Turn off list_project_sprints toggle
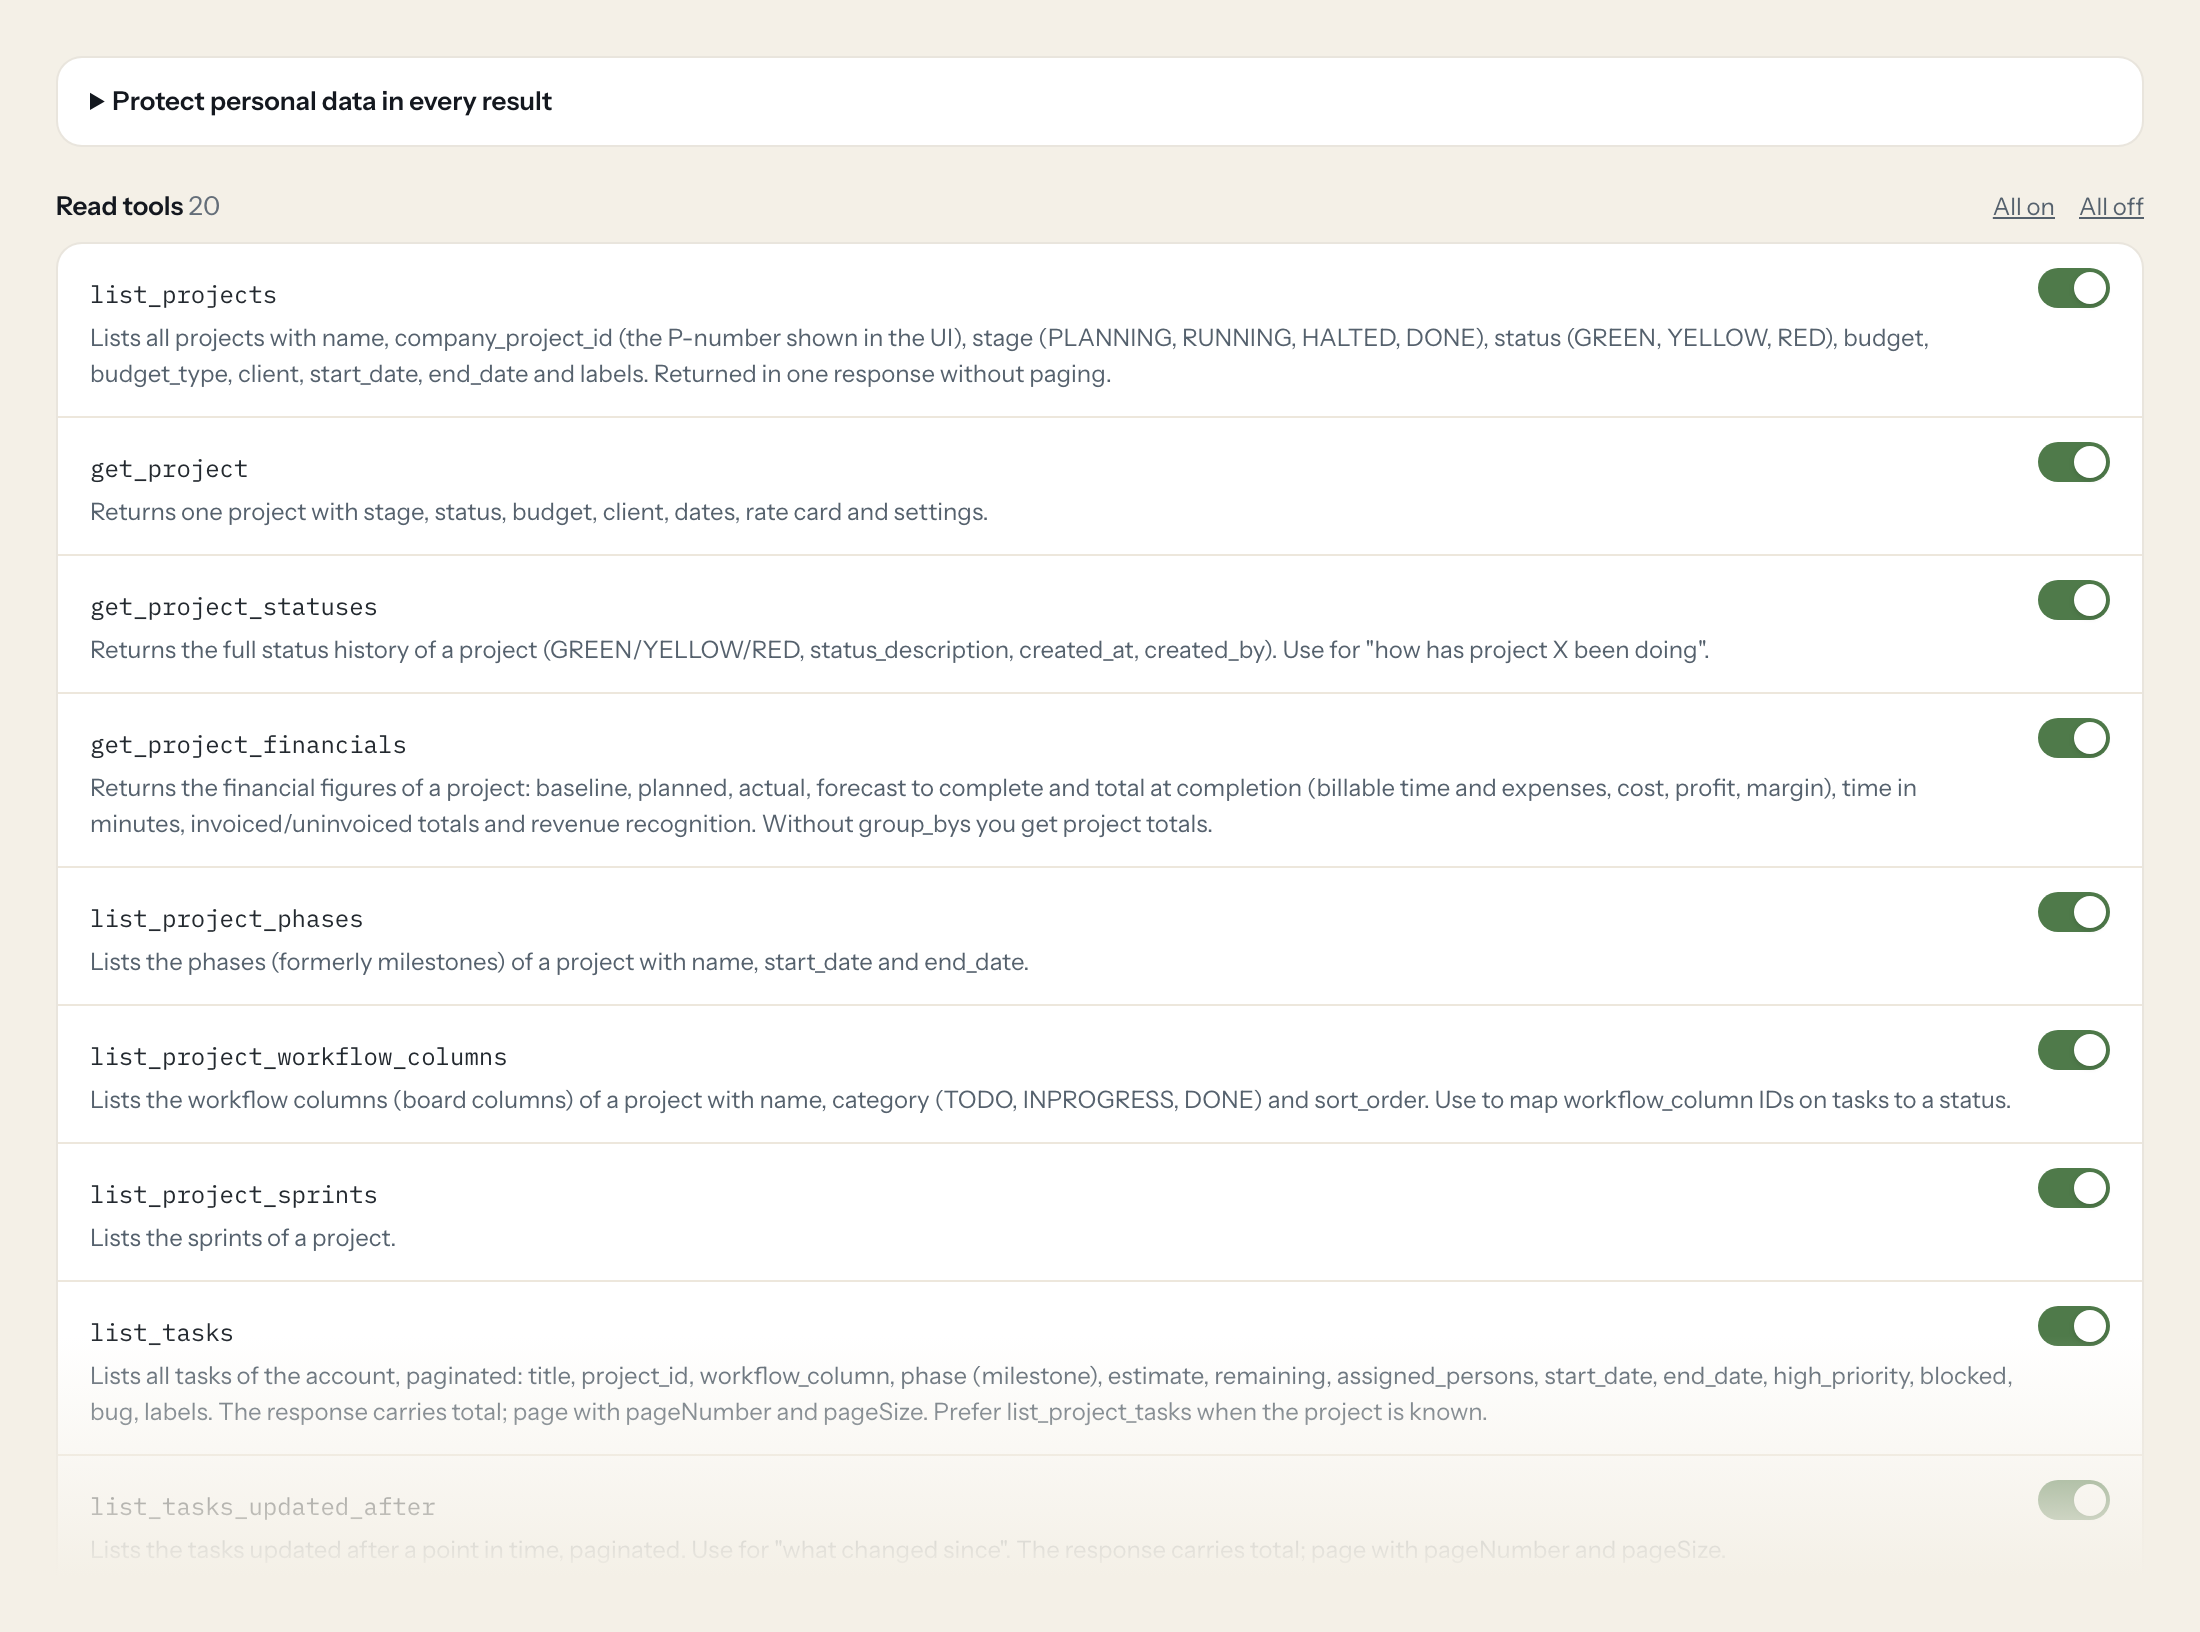2200x1632 pixels. pyautogui.click(x=2073, y=1188)
